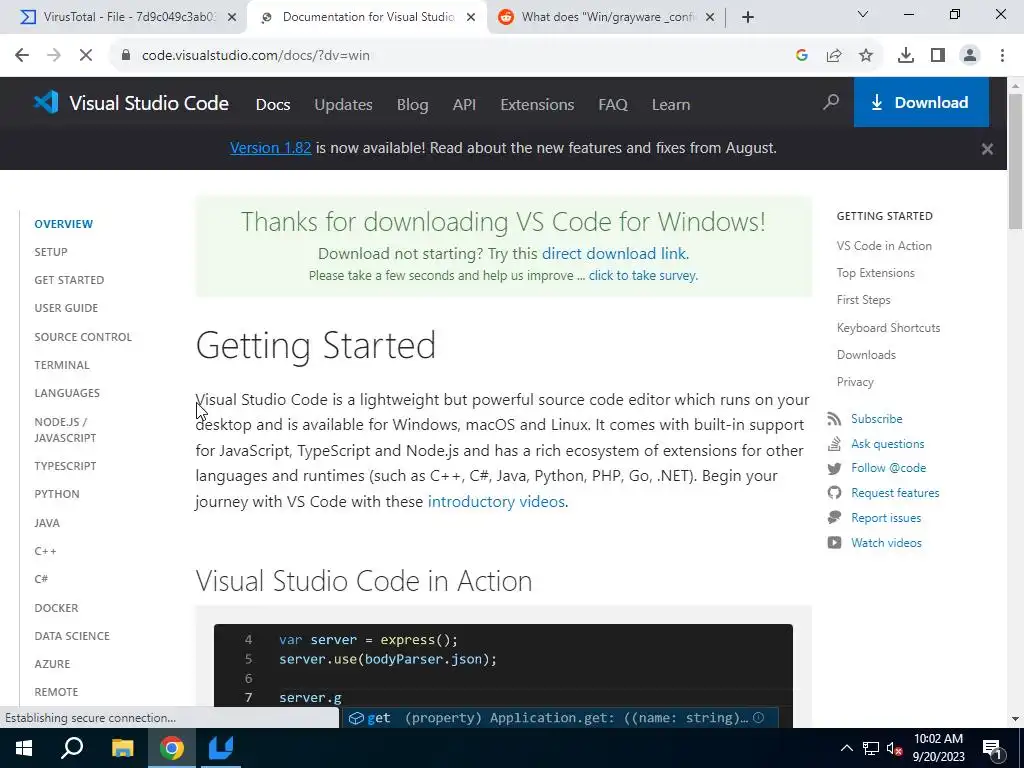Open the Chrome profile avatar
The image size is (1024, 768).
click(x=970, y=56)
